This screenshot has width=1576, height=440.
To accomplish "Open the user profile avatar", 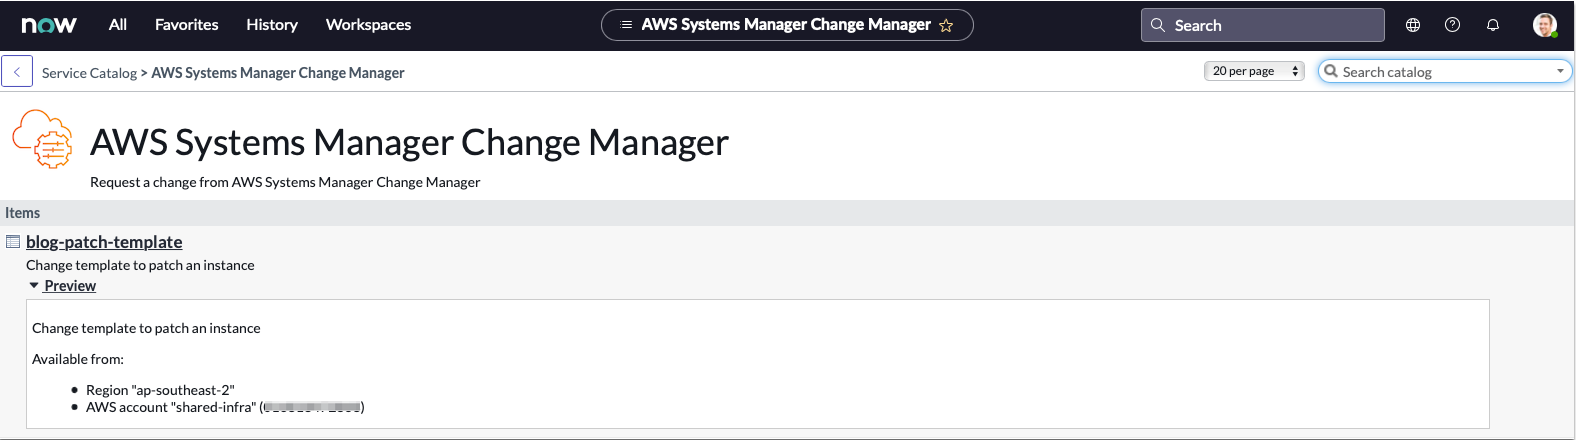I will (x=1545, y=25).
